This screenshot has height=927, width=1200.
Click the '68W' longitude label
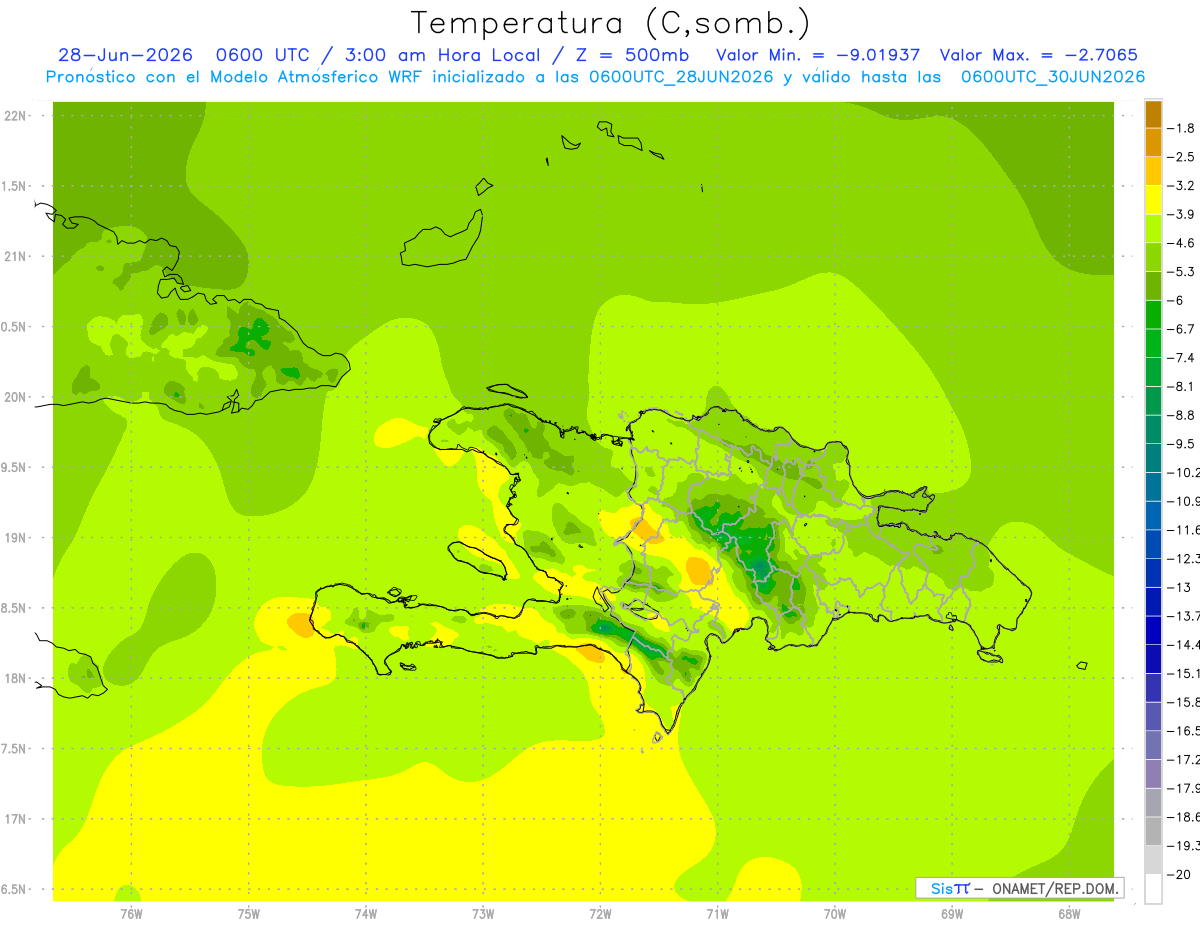coord(1069,913)
